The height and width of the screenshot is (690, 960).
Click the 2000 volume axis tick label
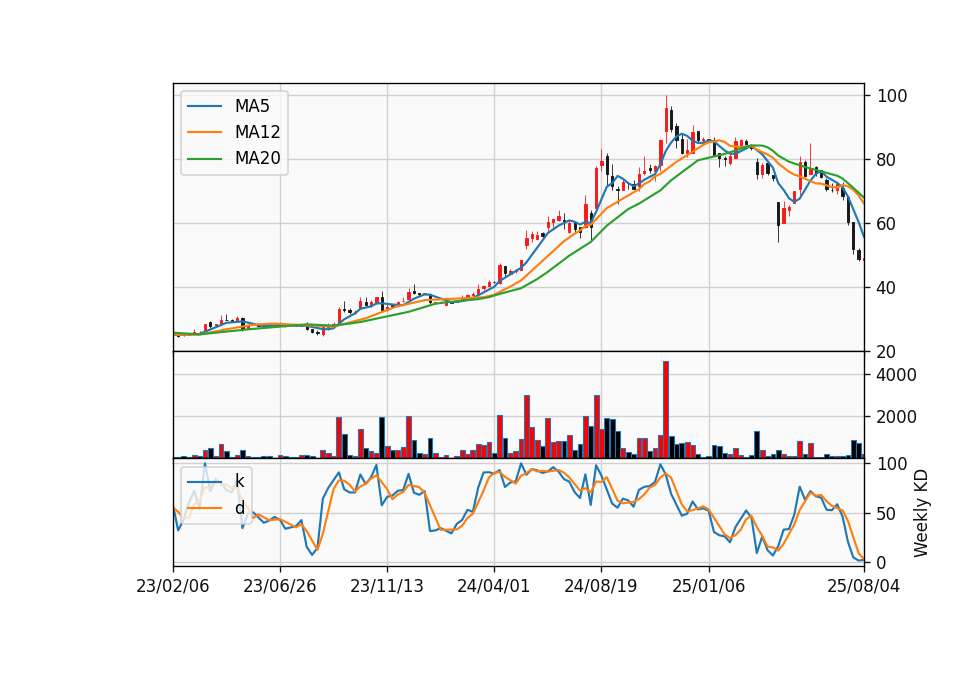coord(896,417)
